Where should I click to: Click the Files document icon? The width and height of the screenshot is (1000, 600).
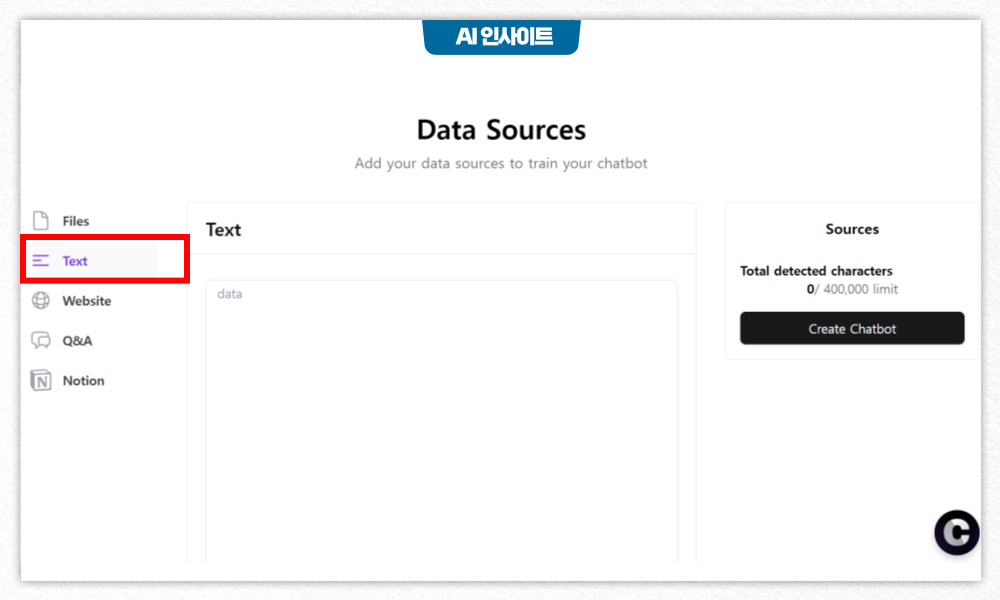click(41, 221)
